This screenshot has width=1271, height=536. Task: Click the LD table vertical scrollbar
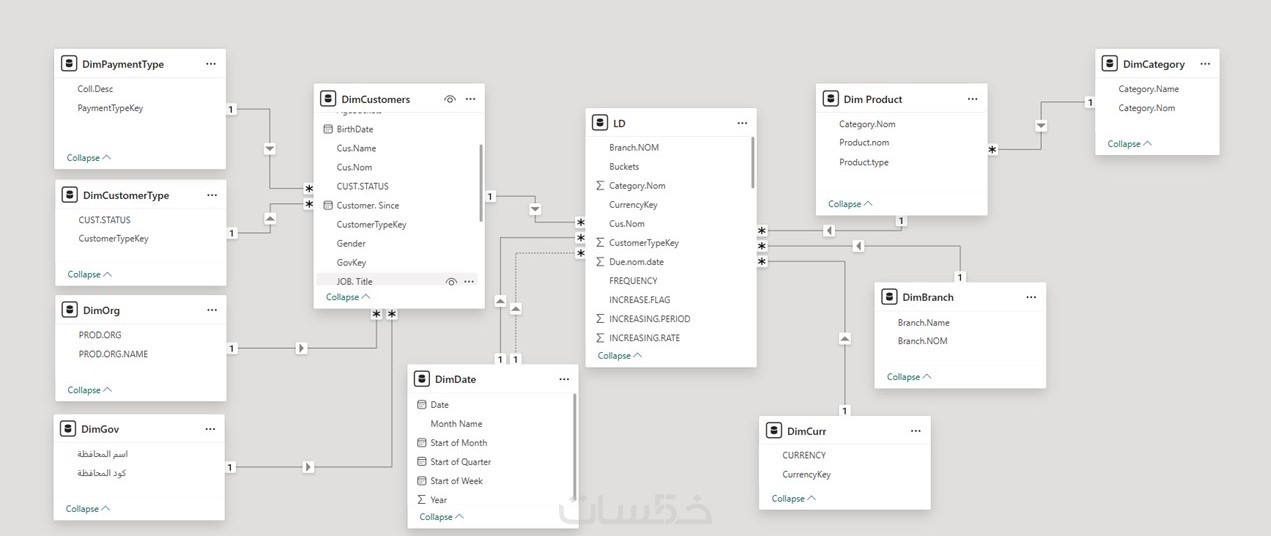coord(752,162)
